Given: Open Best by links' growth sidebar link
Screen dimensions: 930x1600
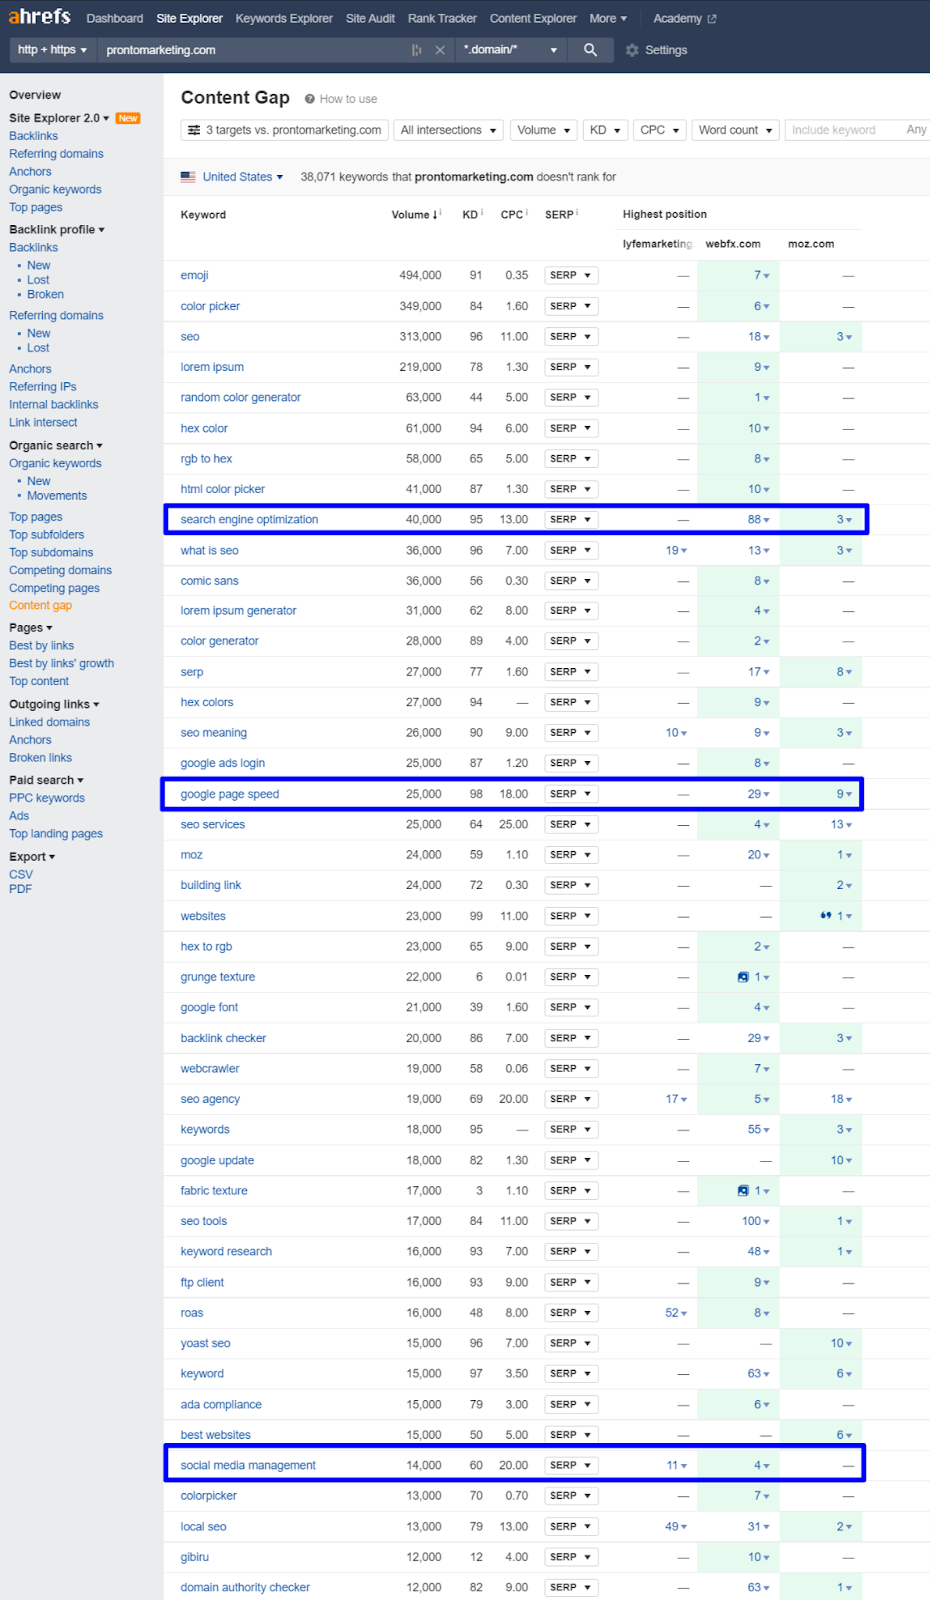Looking at the screenshot, I should click(x=61, y=664).
